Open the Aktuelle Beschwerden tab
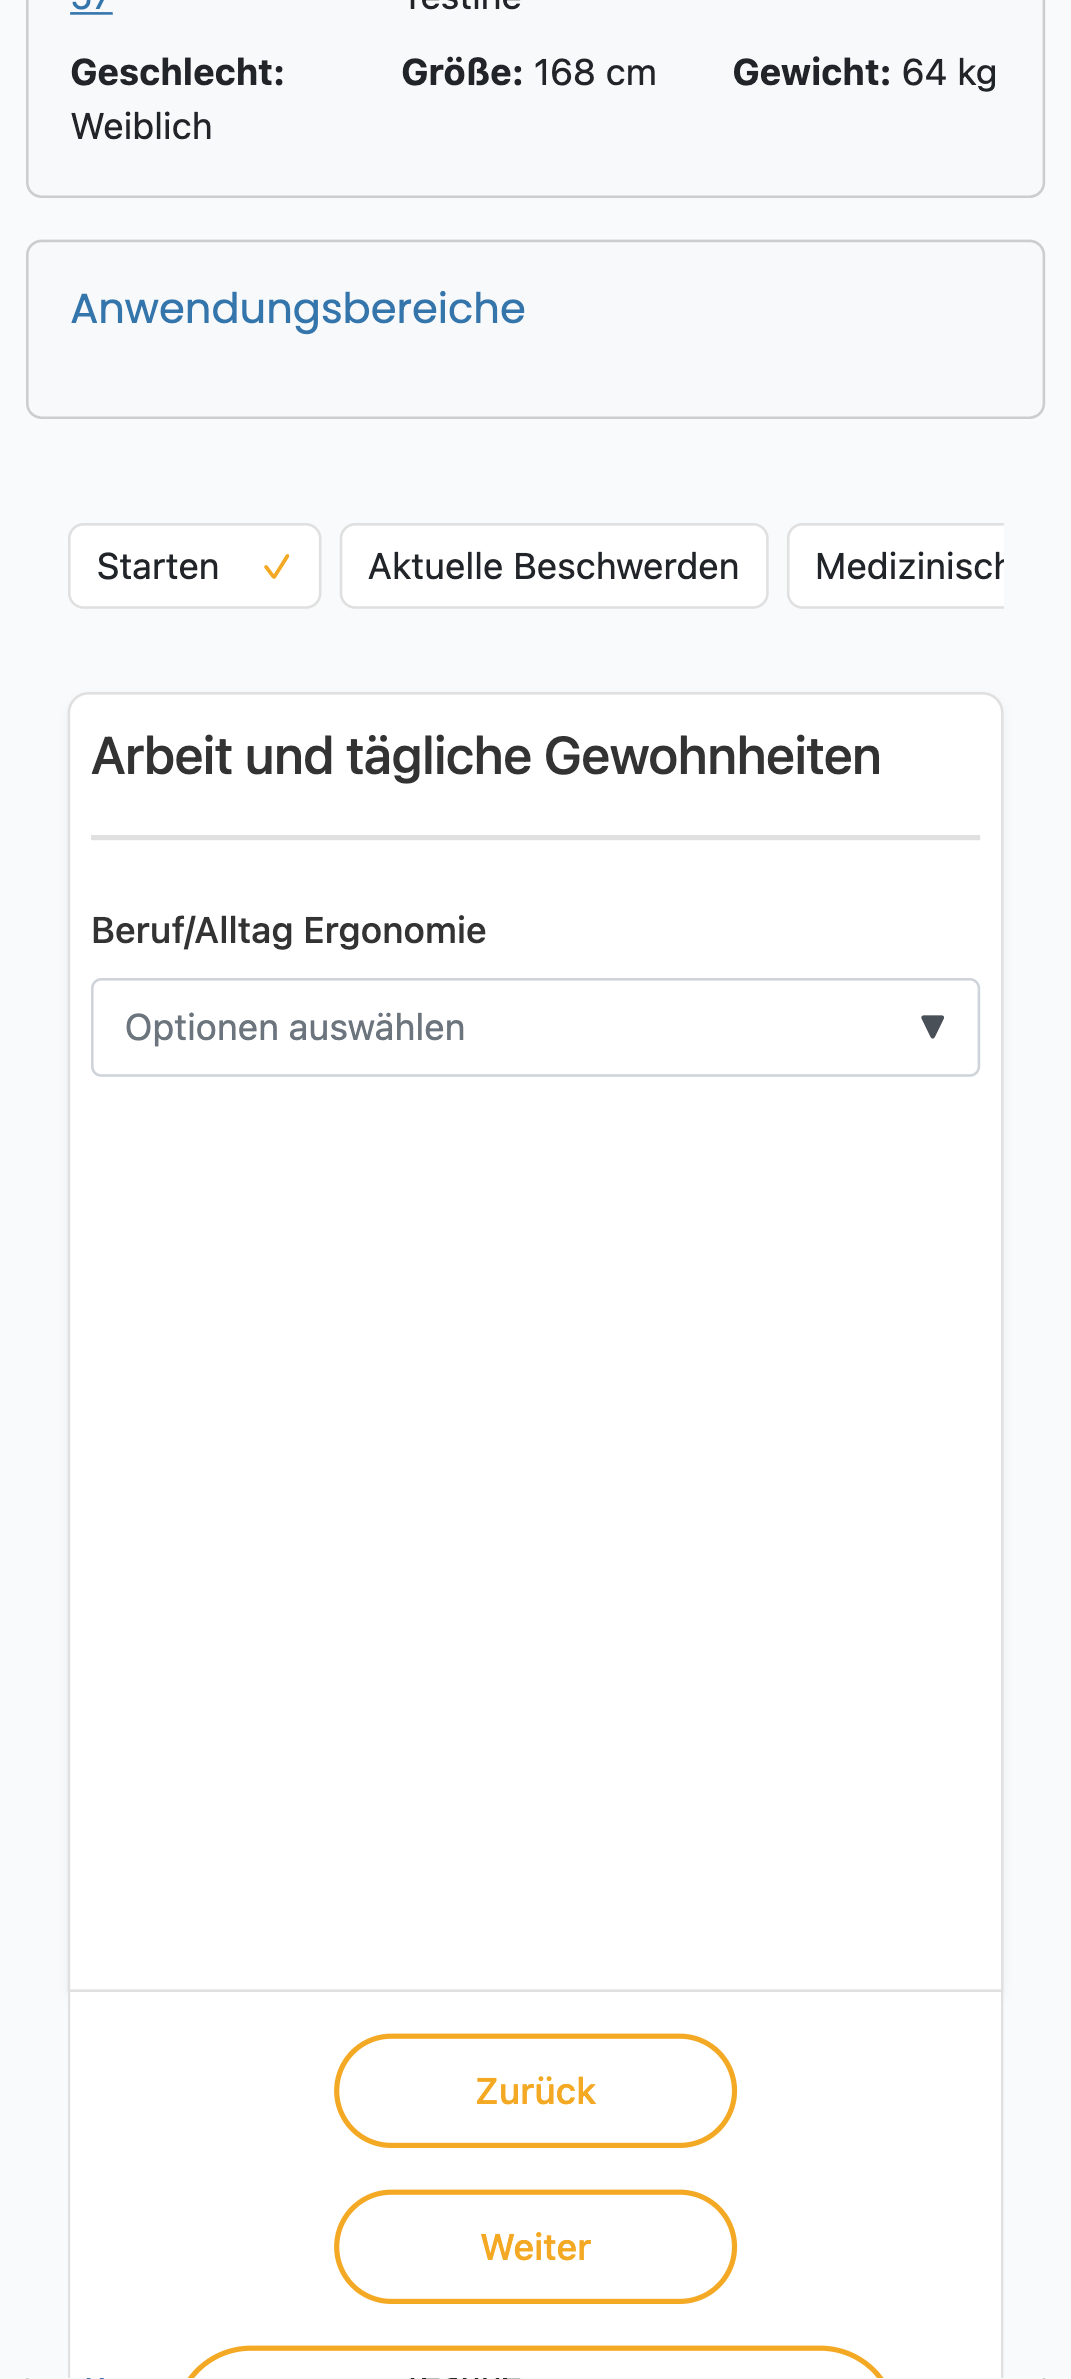1071x2379 pixels. click(x=554, y=566)
